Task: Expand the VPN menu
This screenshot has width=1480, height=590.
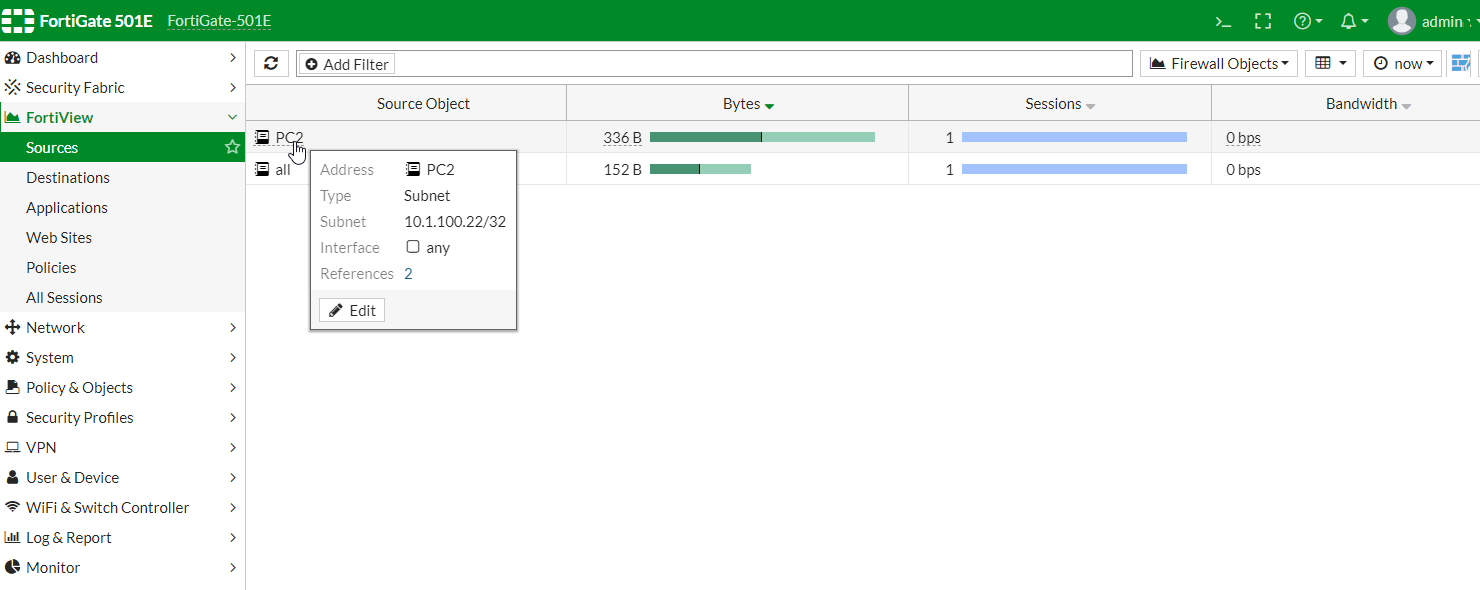Action: (x=122, y=448)
